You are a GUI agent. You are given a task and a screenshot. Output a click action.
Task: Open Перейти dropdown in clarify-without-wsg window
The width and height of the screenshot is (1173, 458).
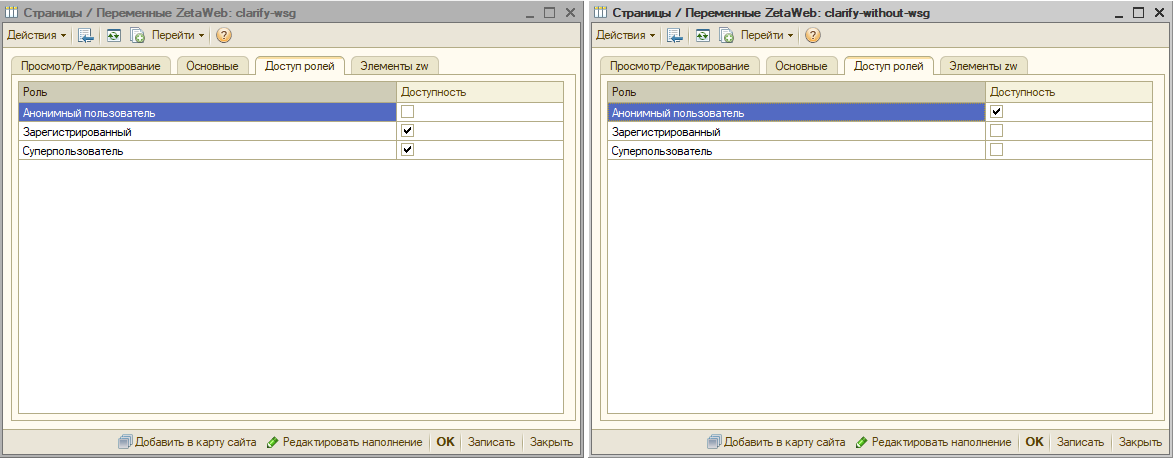tap(767, 35)
